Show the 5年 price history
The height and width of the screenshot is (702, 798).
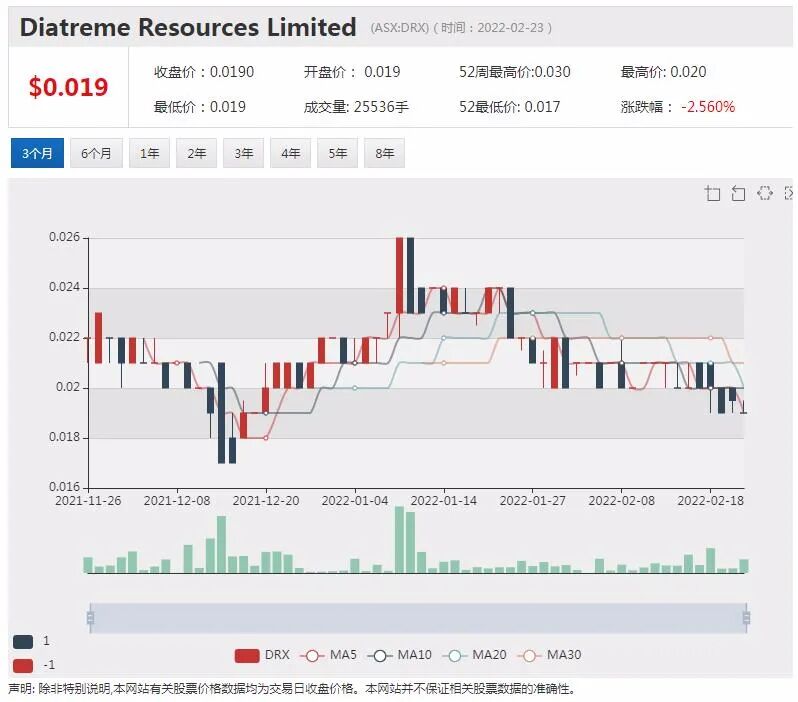click(337, 153)
